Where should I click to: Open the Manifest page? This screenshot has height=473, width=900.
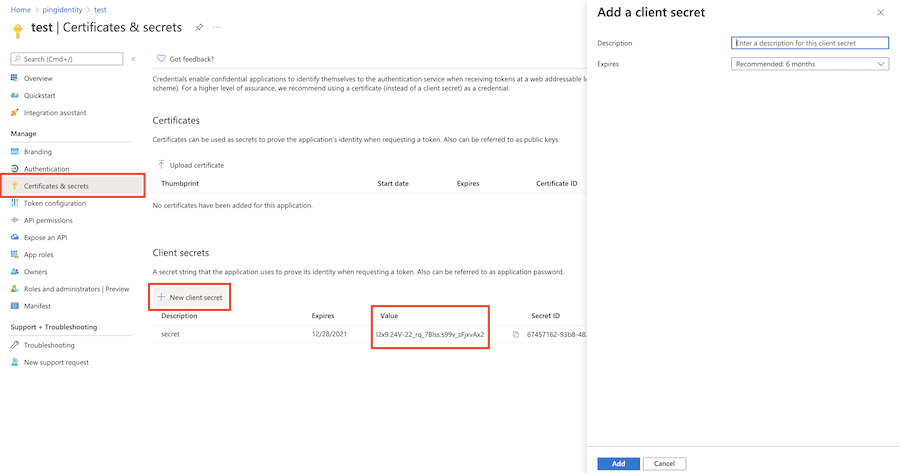tap(37, 306)
